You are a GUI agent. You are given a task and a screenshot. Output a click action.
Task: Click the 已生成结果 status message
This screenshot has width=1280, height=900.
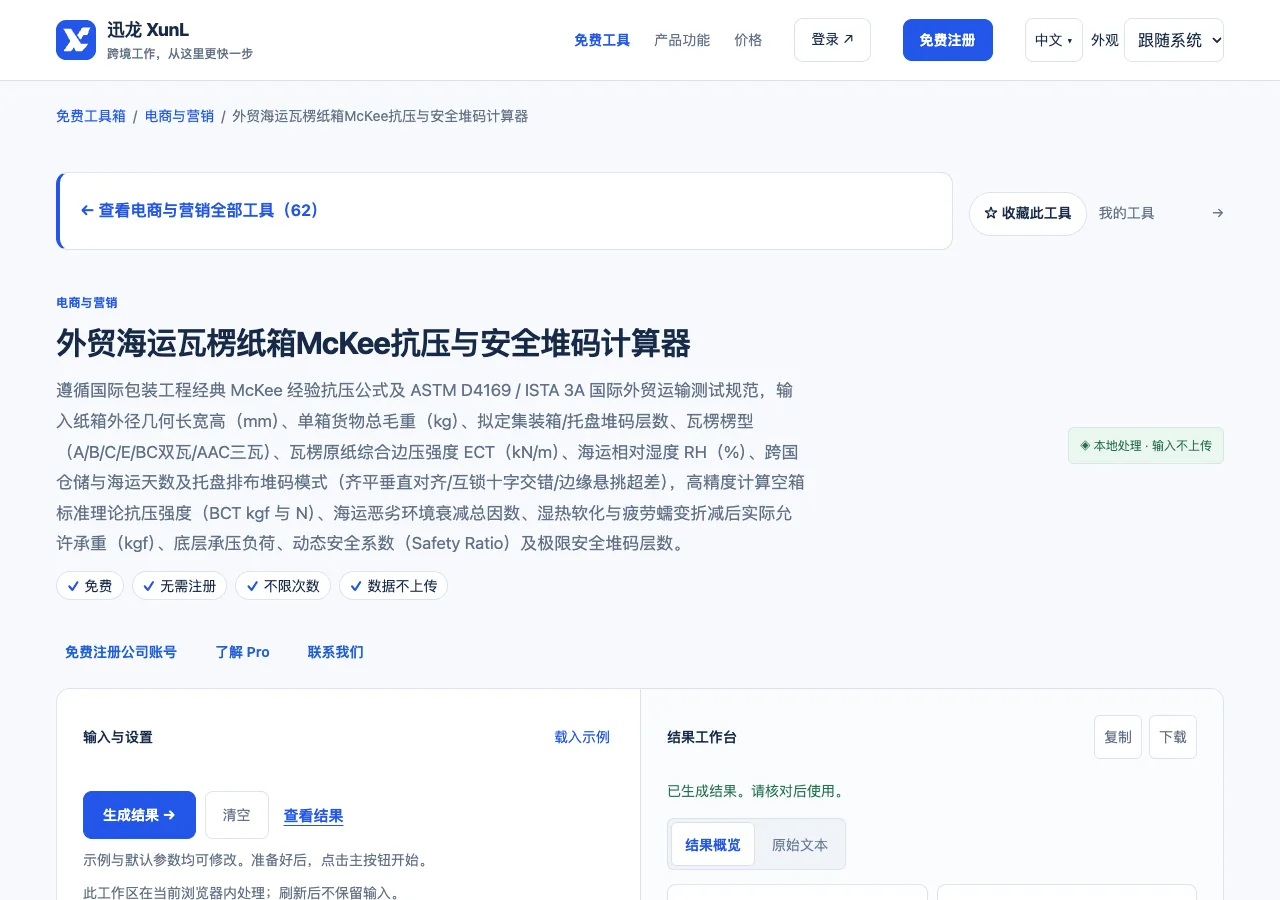click(x=756, y=791)
